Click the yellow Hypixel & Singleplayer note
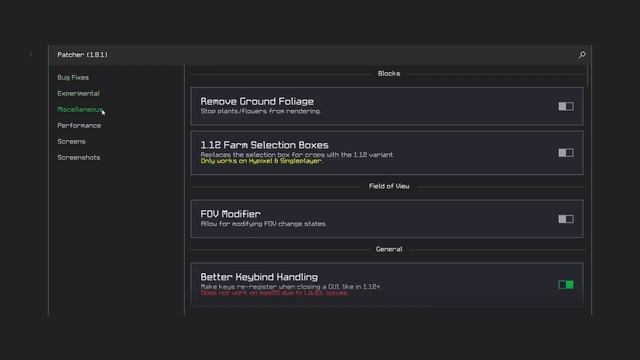 tap(261, 161)
